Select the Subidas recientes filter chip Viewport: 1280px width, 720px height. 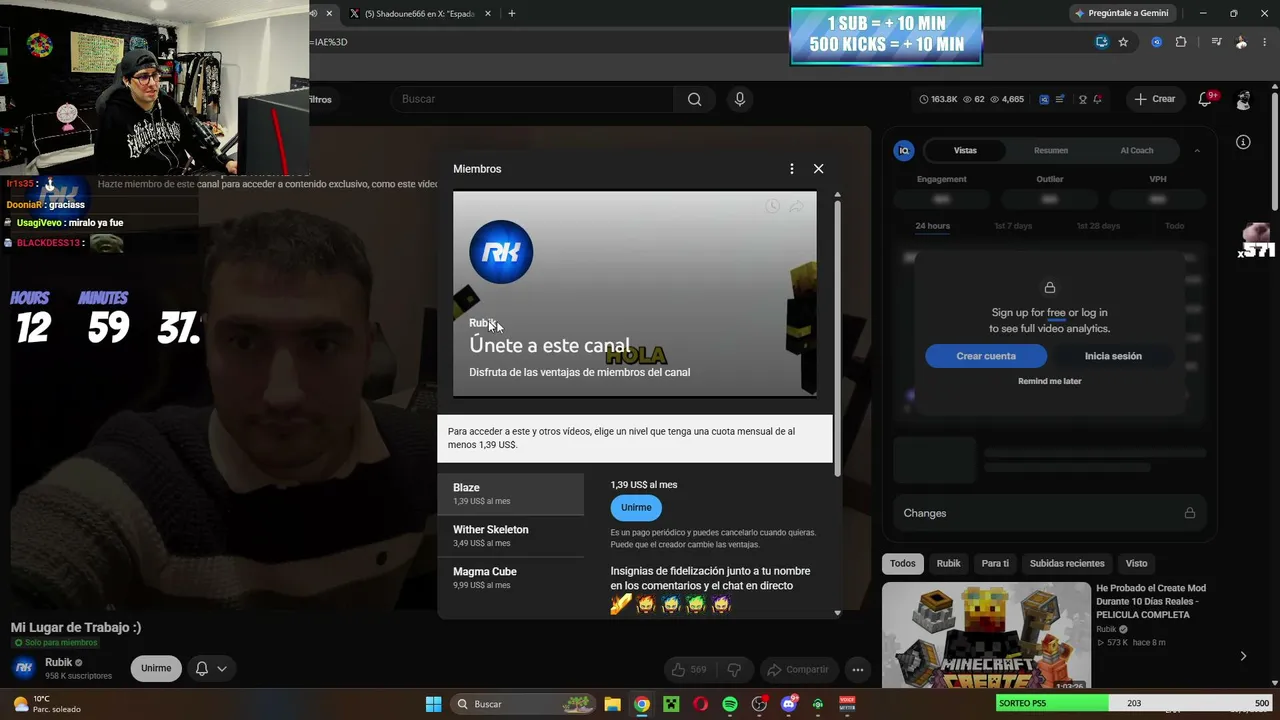click(1067, 563)
